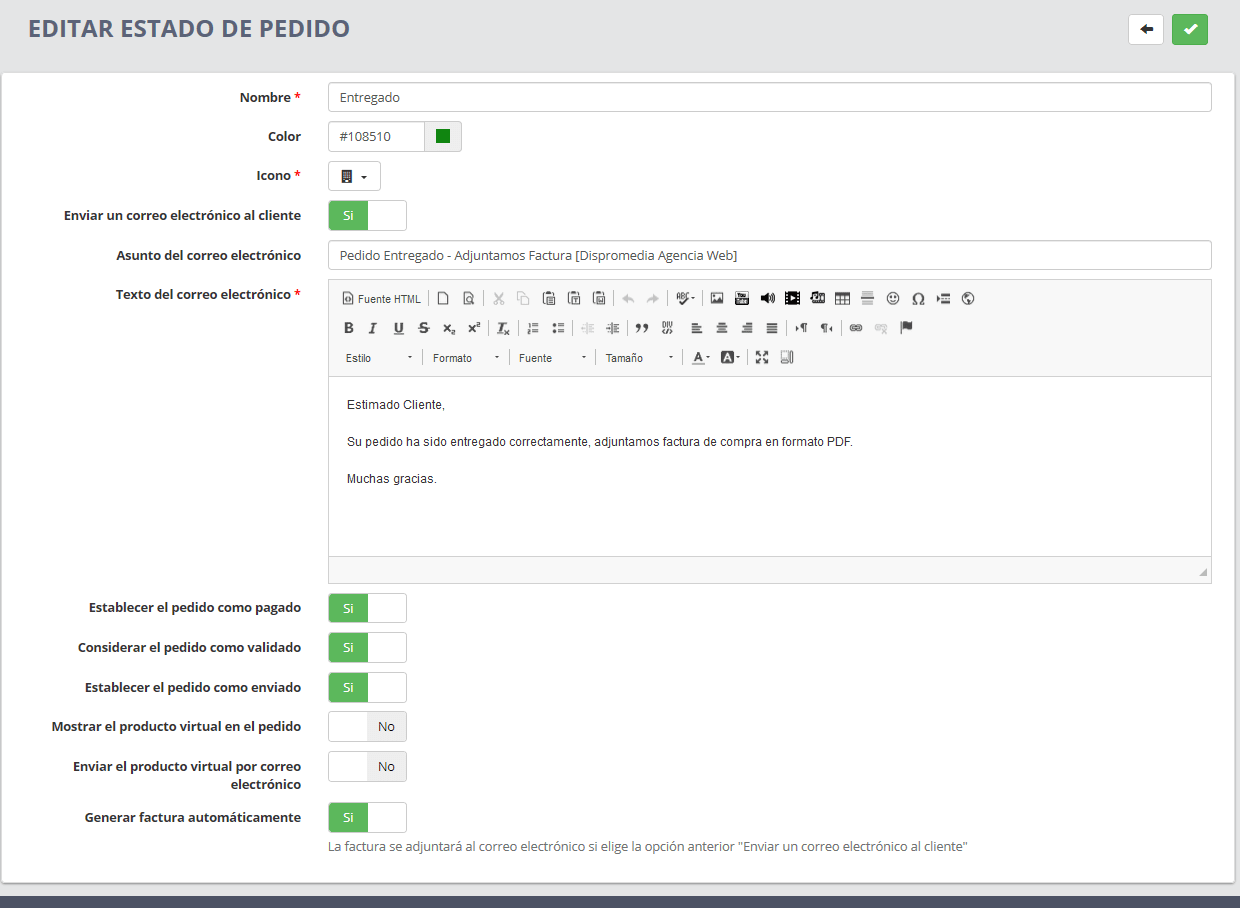Open the Icono dropdown selector
The height and width of the screenshot is (908, 1240).
coord(354,176)
